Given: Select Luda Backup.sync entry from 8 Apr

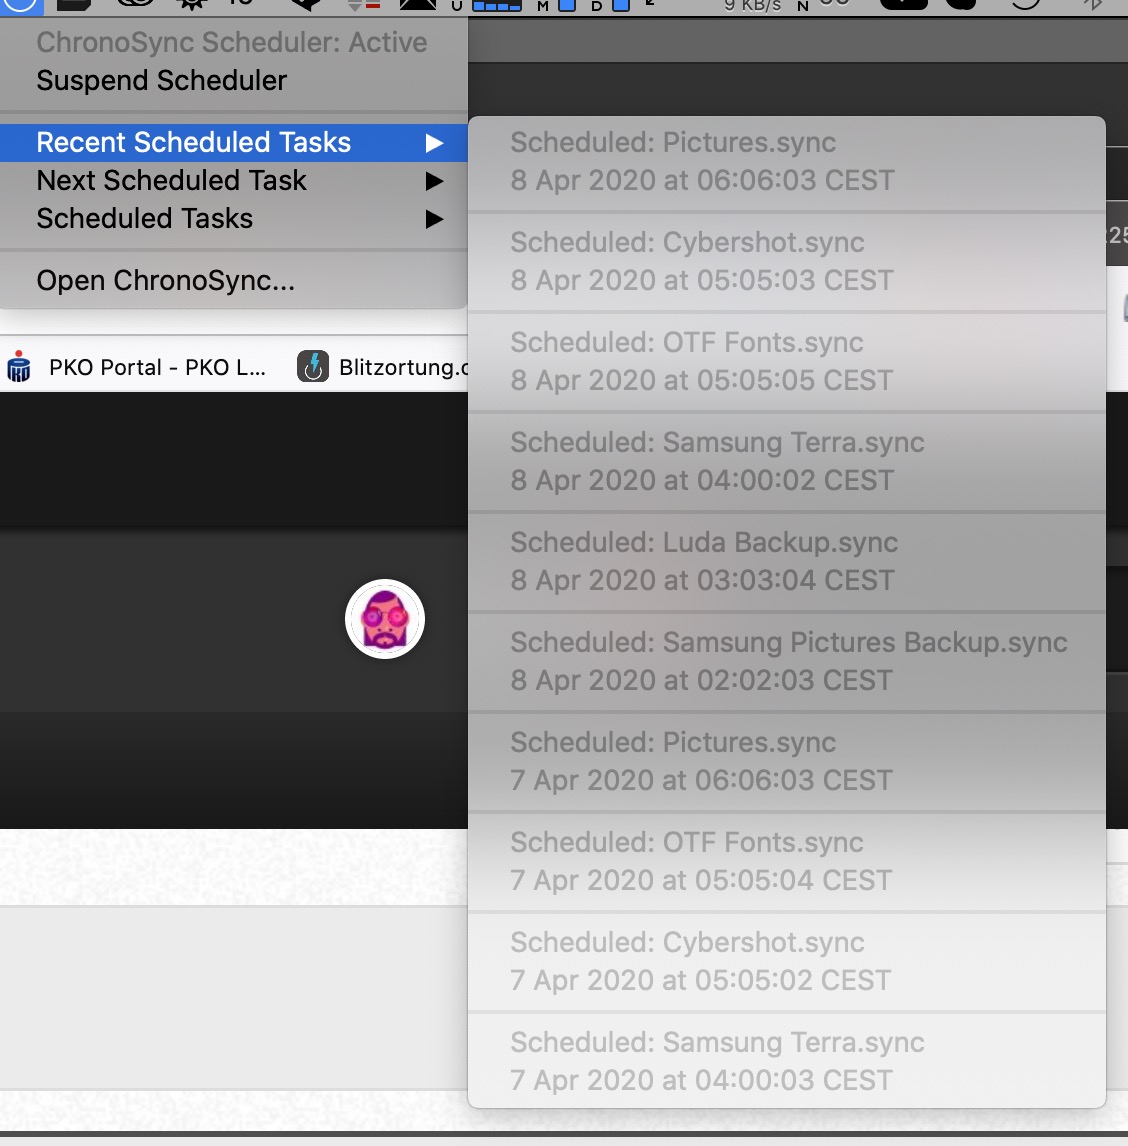Looking at the screenshot, I should click(x=787, y=562).
